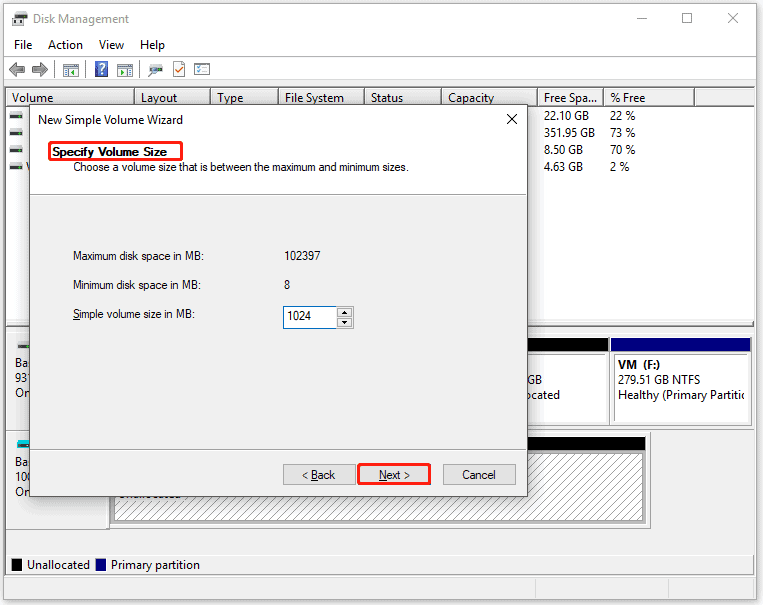Click the Properties checkmark page toolbar icon
This screenshot has height=605, width=763.
(179, 70)
